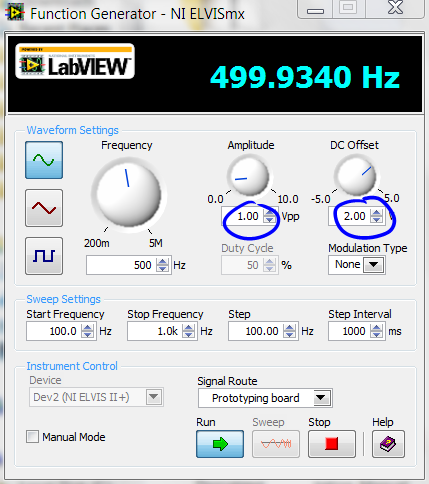Click the Waveform Settings section label

click(72, 130)
